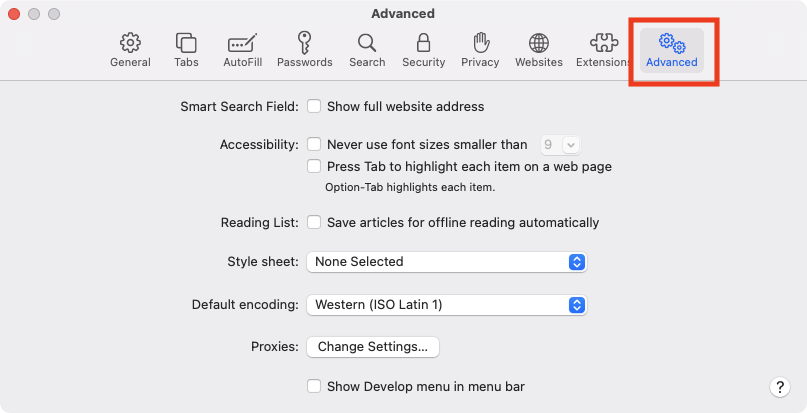Click the 'Reading List:' label
Viewport: 807px width, 413px height.
tap(259, 222)
